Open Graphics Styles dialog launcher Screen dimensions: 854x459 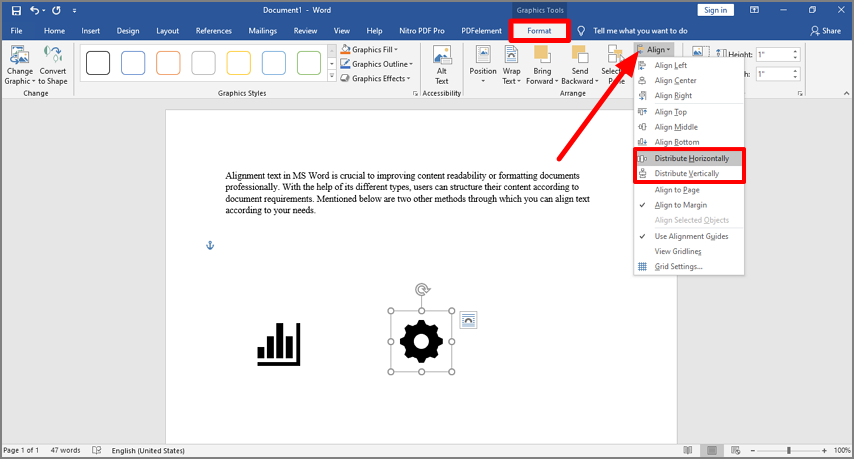pyautogui.click(x=416, y=94)
